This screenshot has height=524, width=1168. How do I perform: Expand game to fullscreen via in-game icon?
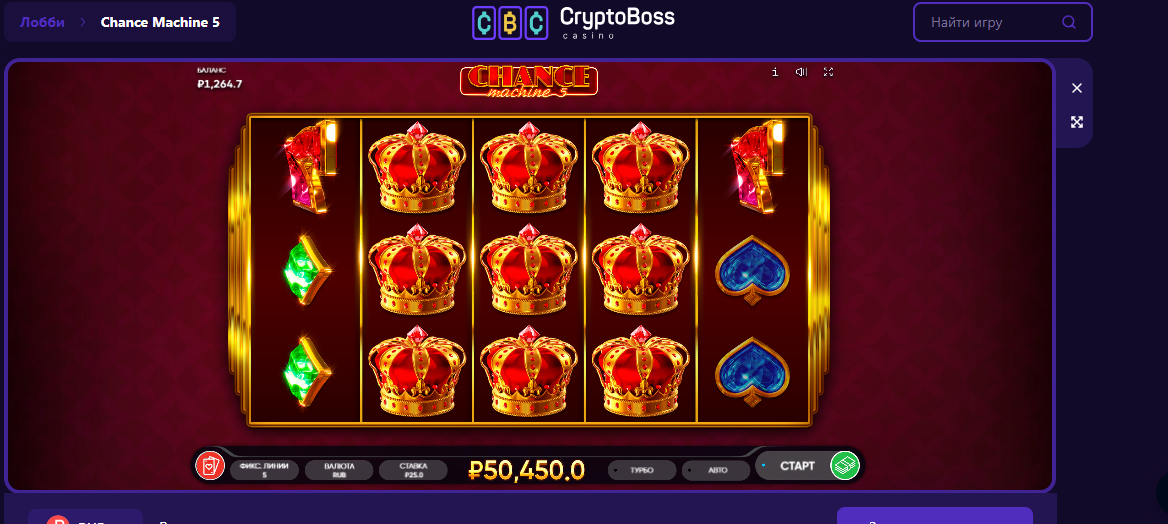point(828,72)
